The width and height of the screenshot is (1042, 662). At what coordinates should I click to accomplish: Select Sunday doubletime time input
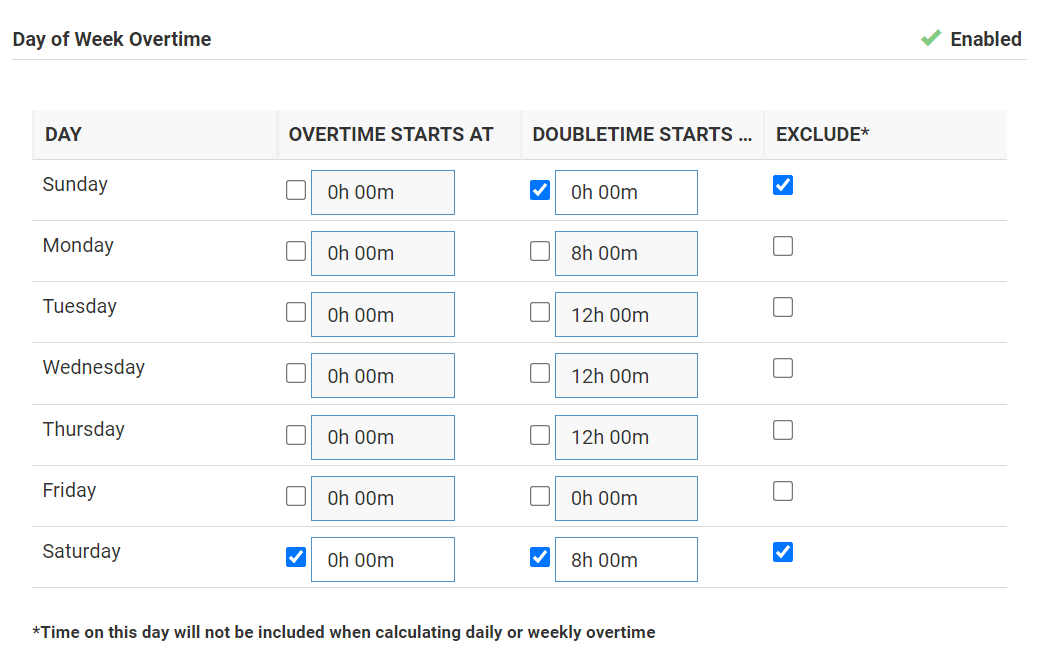click(626, 192)
